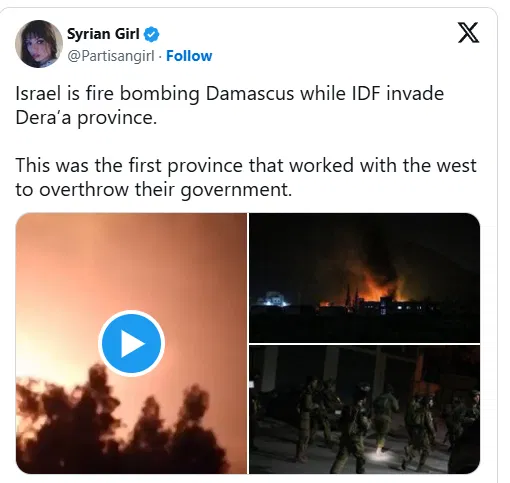Screen dimensions: 510x483
Task: Click the blue verified checkmark badge
Action: pyautogui.click(x=151, y=34)
